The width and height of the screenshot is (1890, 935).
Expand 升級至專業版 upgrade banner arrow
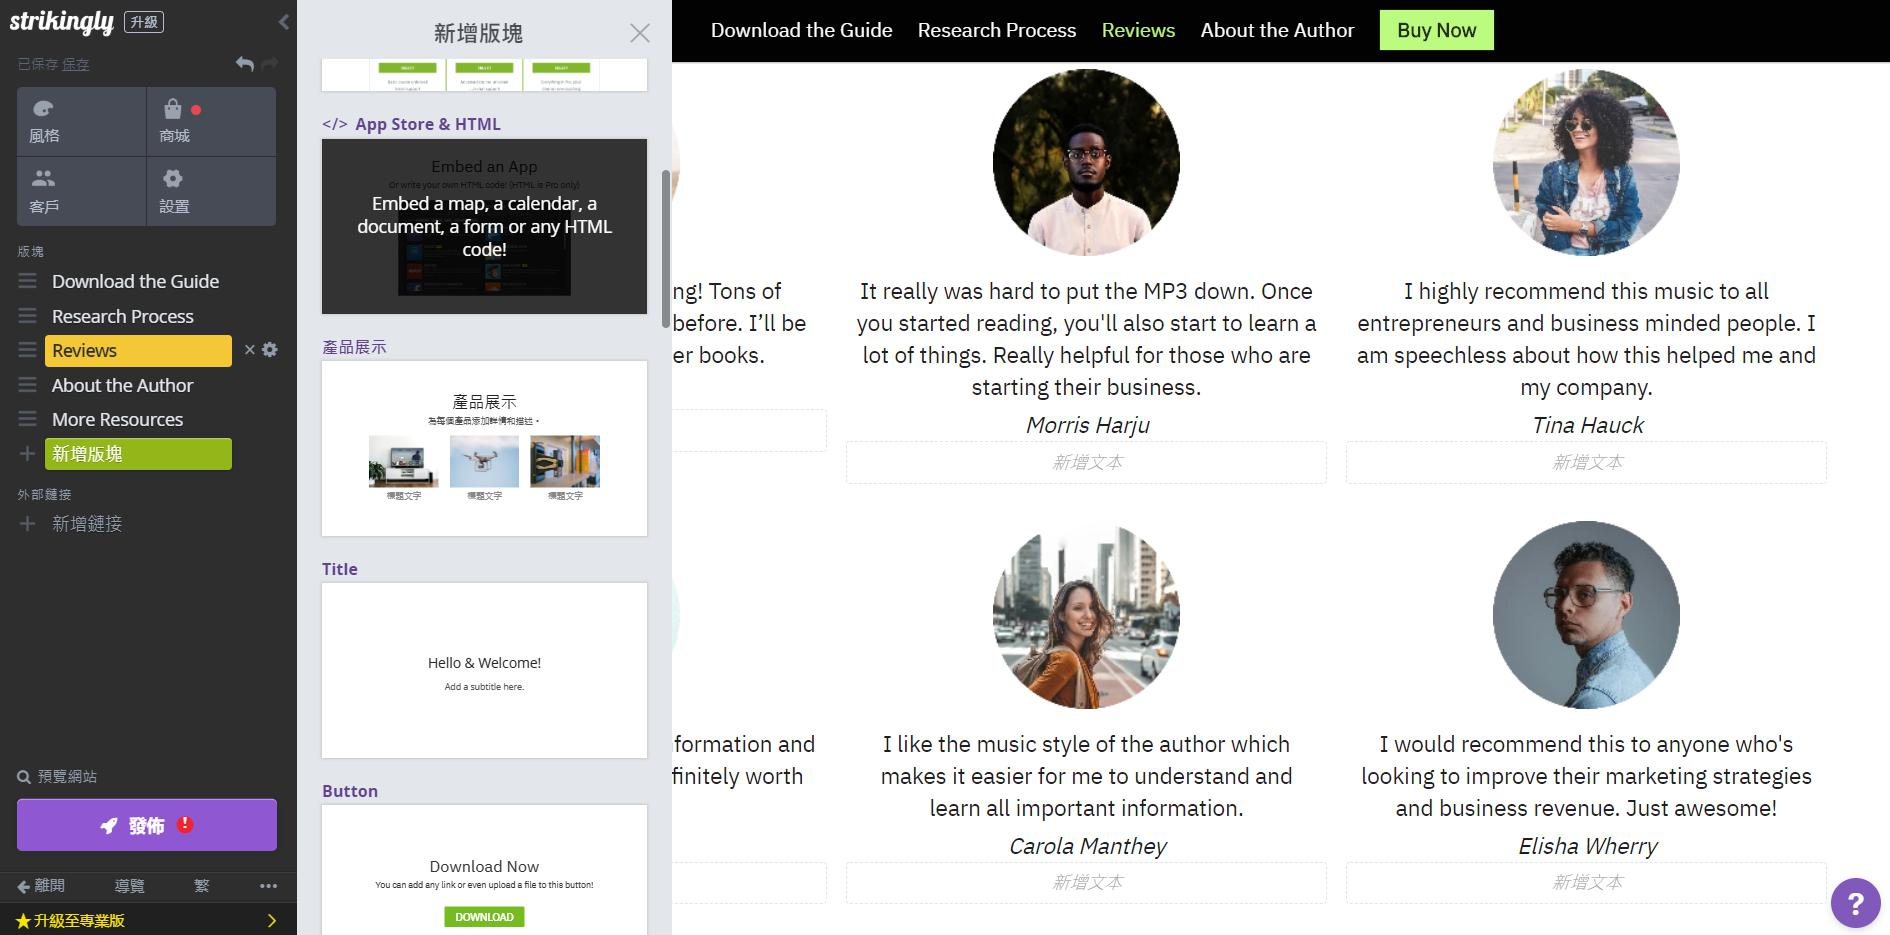point(271,920)
